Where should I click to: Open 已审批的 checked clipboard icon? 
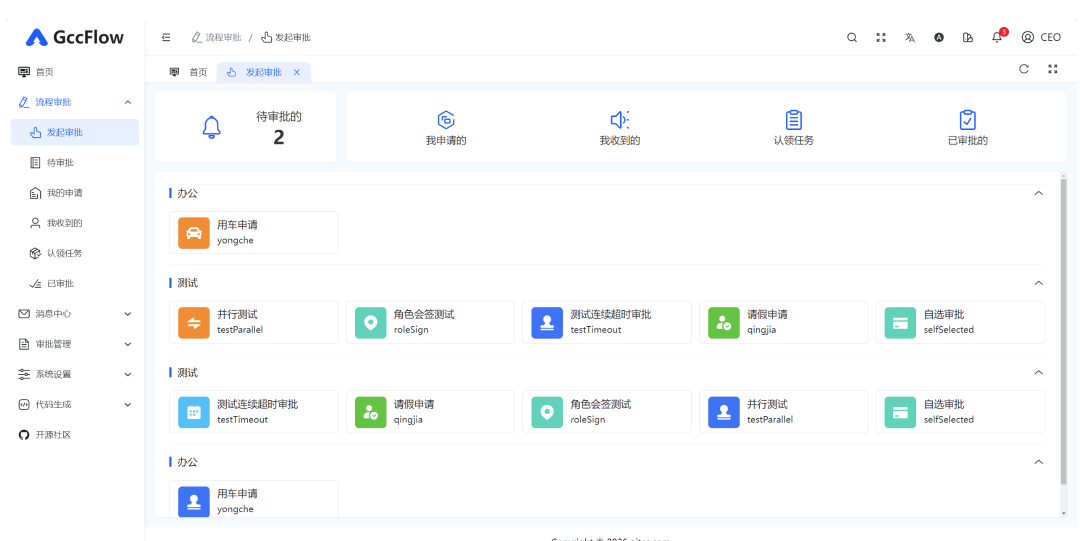pyautogui.click(x=968, y=120)
